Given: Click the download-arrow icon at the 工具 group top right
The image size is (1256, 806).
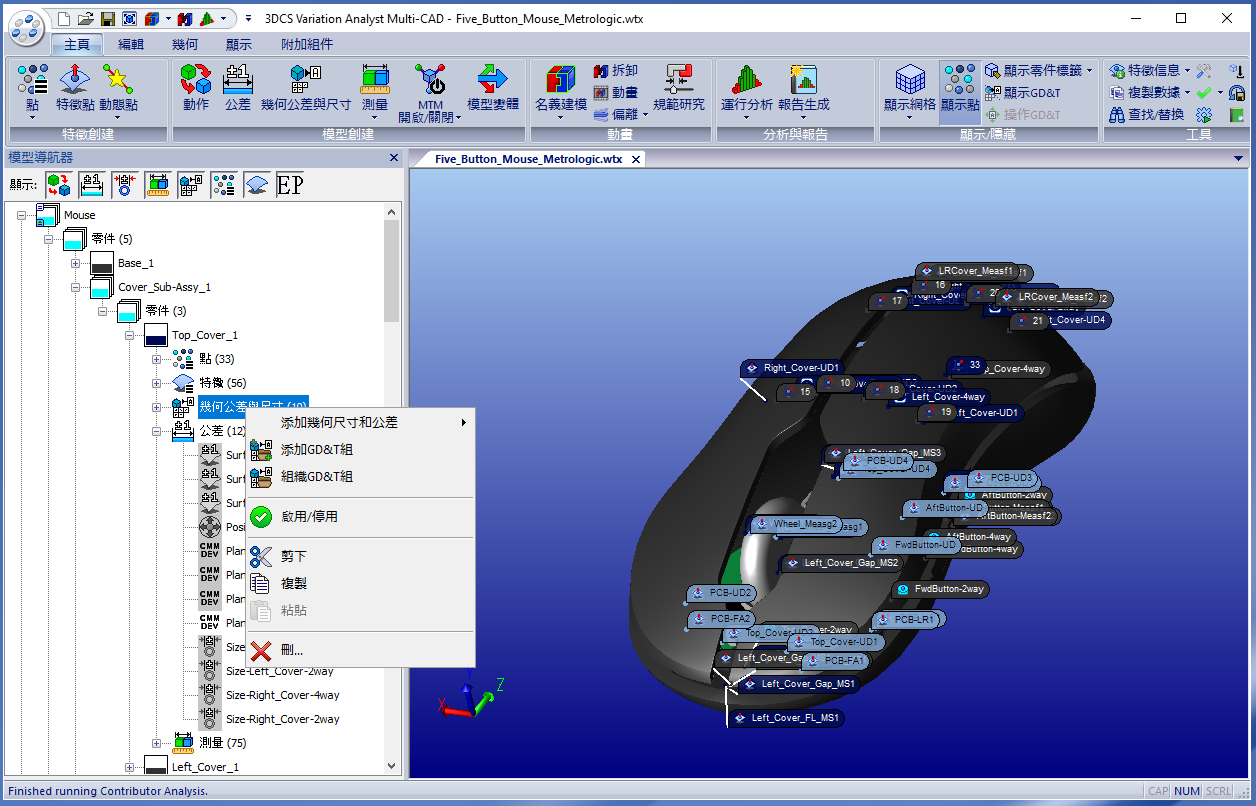Looking at the screenshot, I should (1237, 71).
